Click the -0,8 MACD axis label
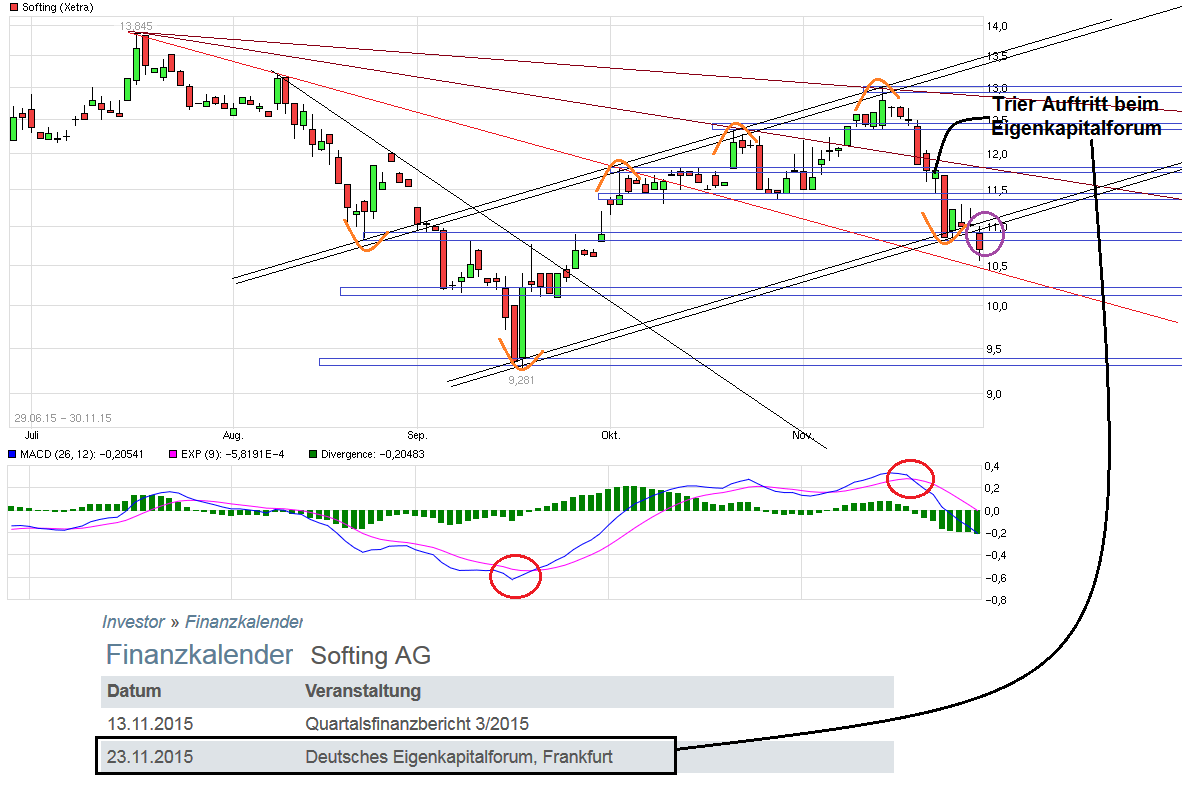This screenshot has width=1182, height=800. tap(995, 600)
